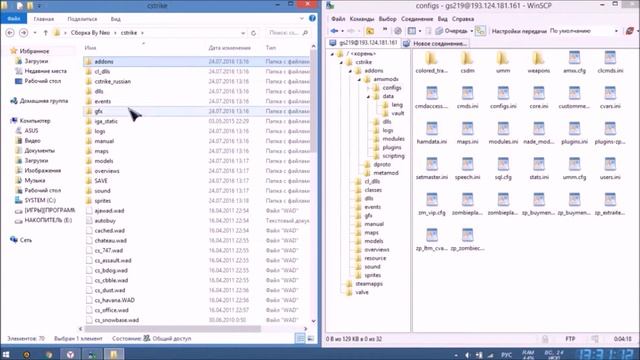The height and width of the screenshot is (360, 640).
Task: Open the Очередь queue button in WinSCP
Action: (451, 31)
